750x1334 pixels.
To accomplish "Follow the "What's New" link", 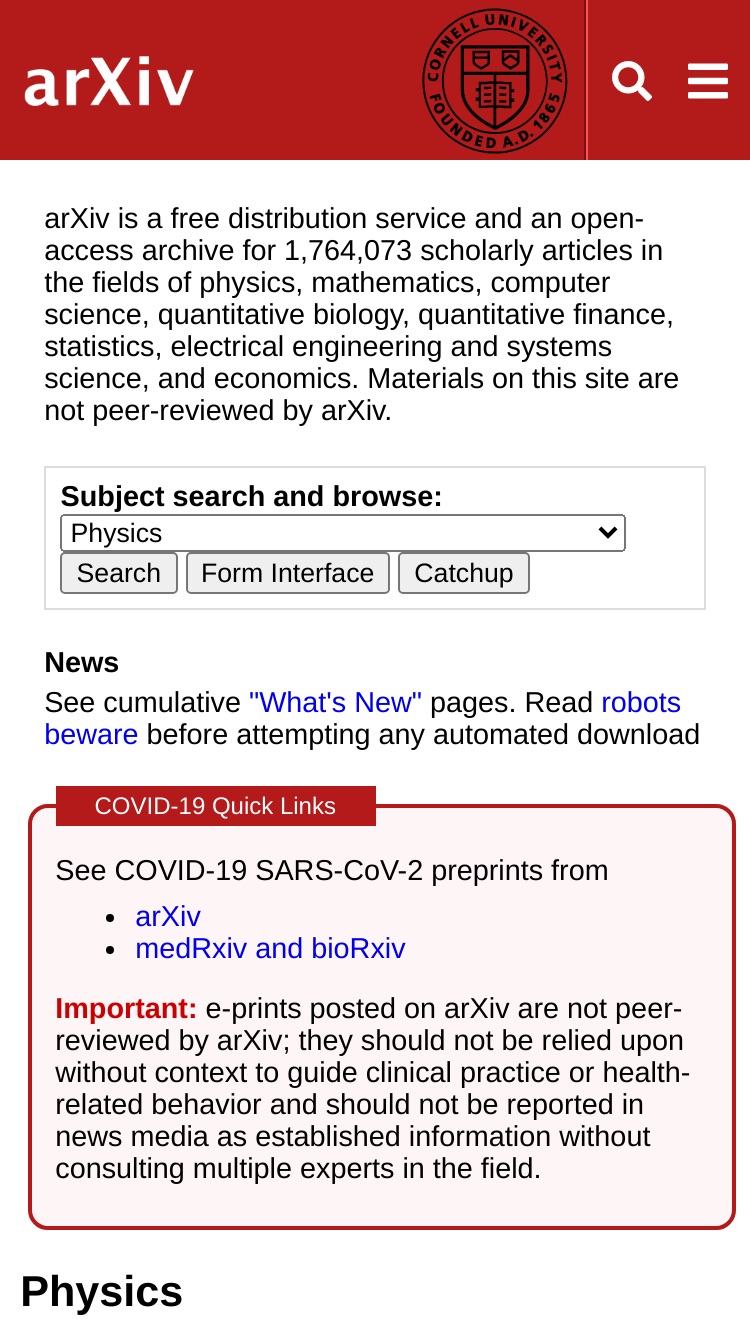I will [335, 703].
